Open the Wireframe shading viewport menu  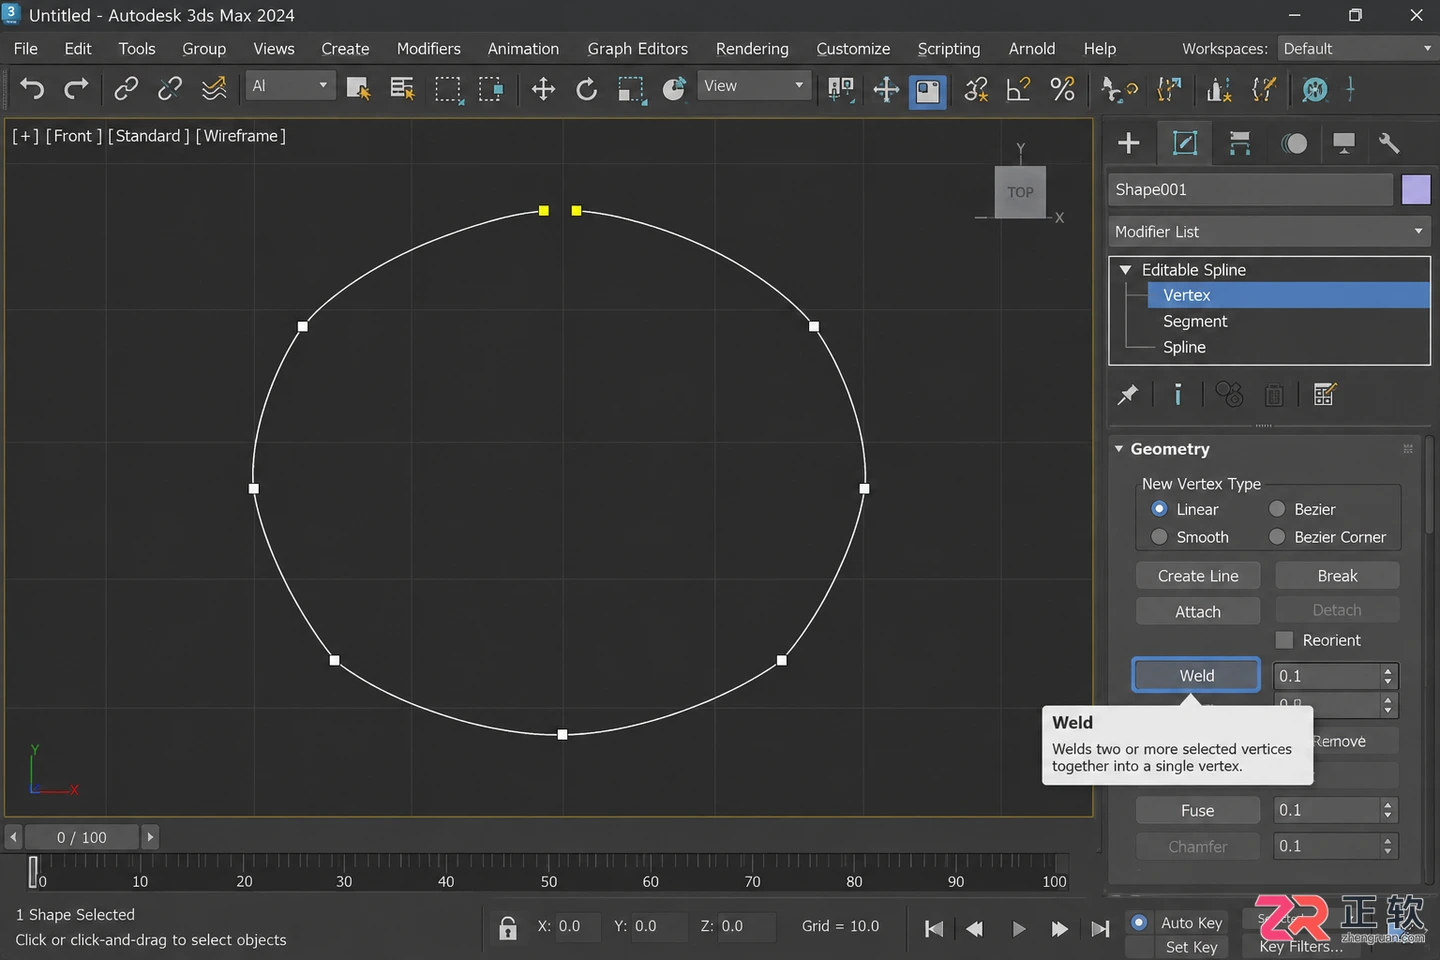(x=241, y=136)
